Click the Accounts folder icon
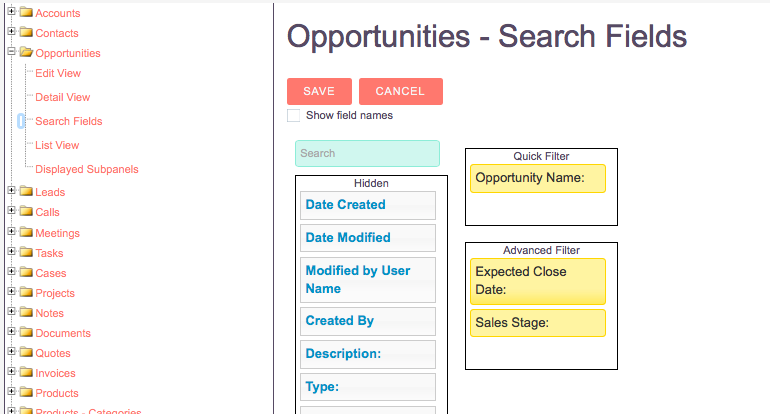This screenshot has width=770, height=414. [26, 12]
